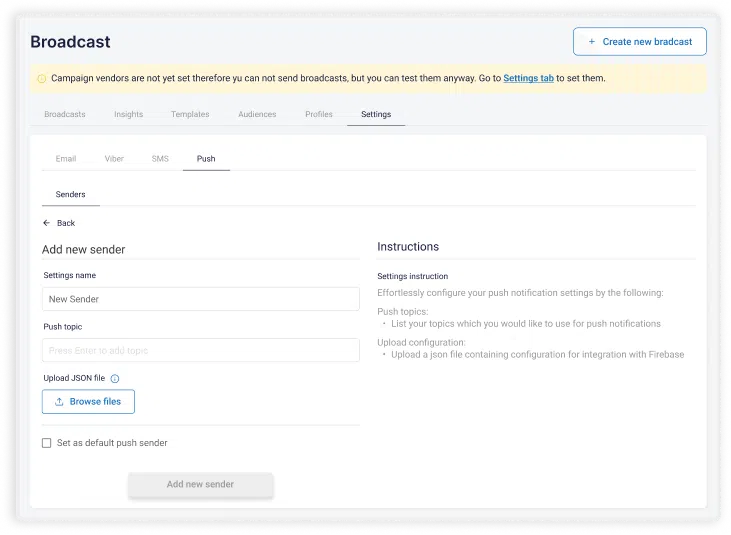Open the Templates tab
The width and height of the screenshot is (731, 535).
(x=190, y=115)
